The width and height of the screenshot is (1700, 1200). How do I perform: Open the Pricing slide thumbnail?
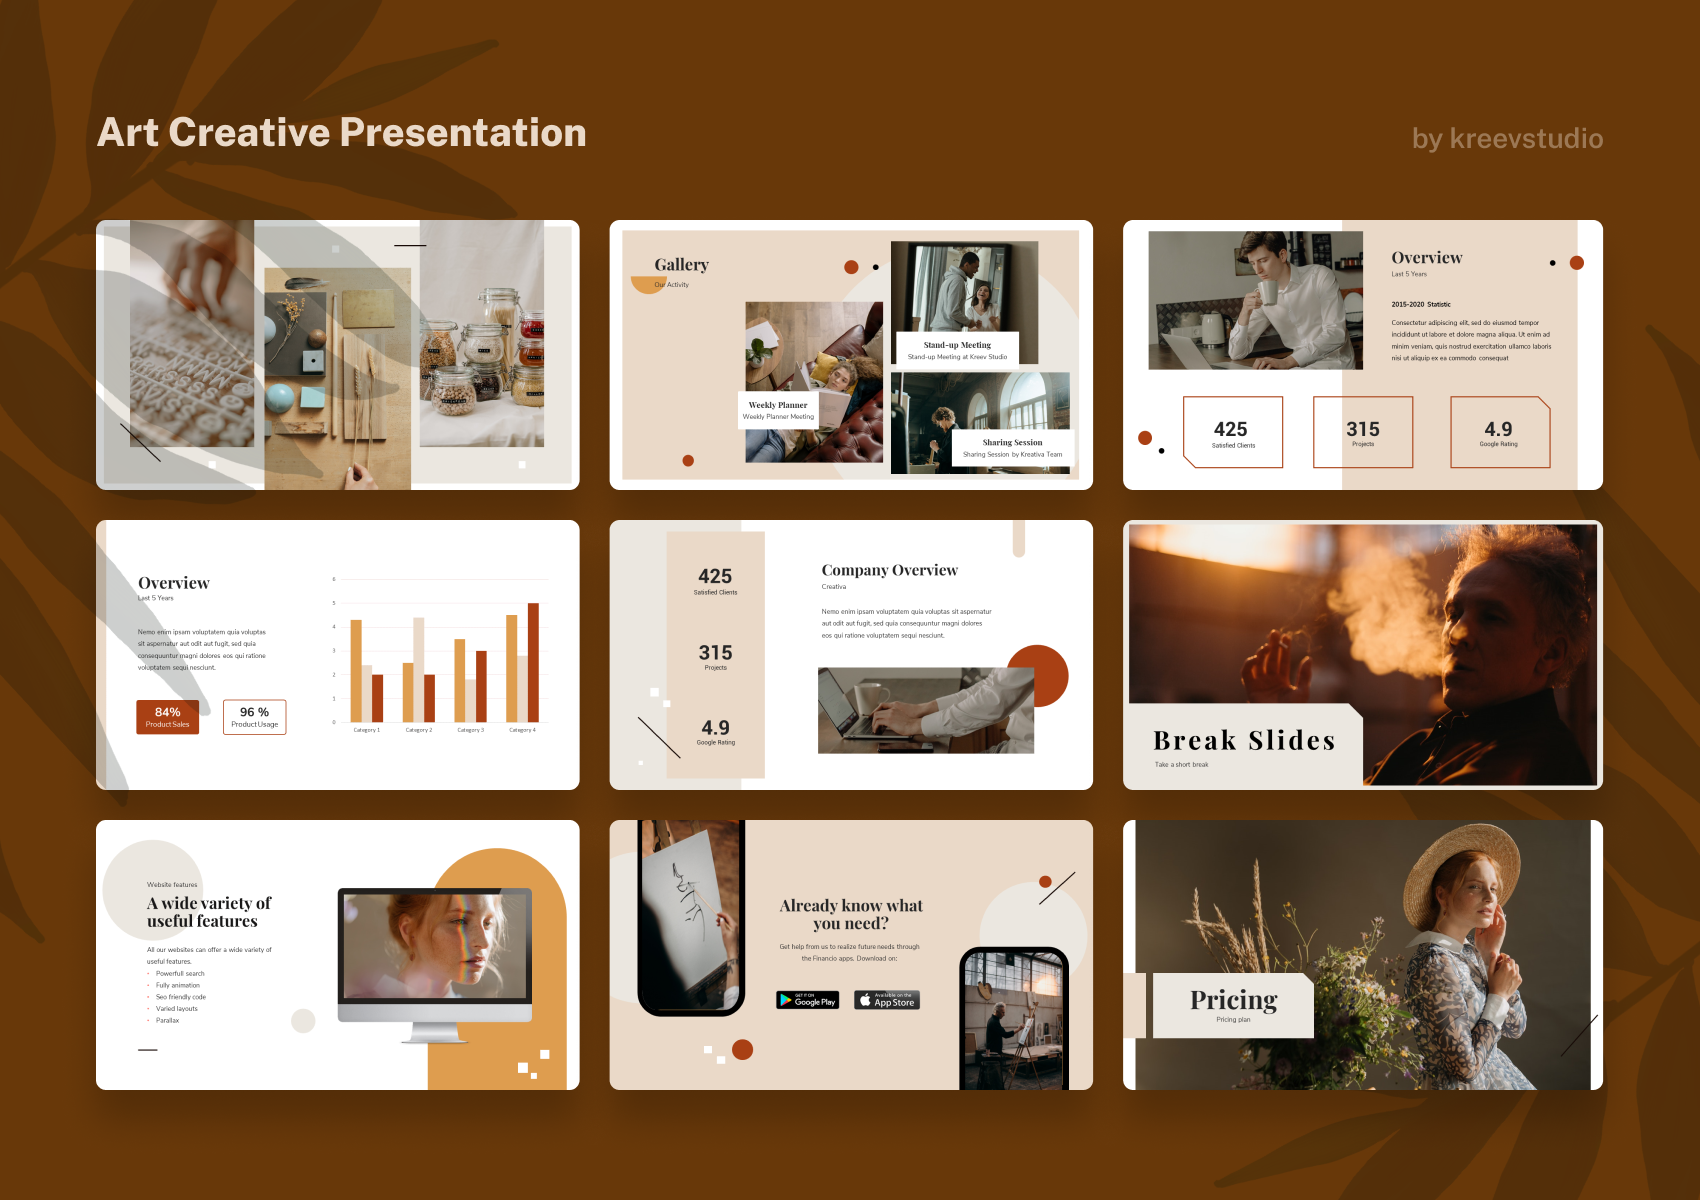pos(1361,955)
